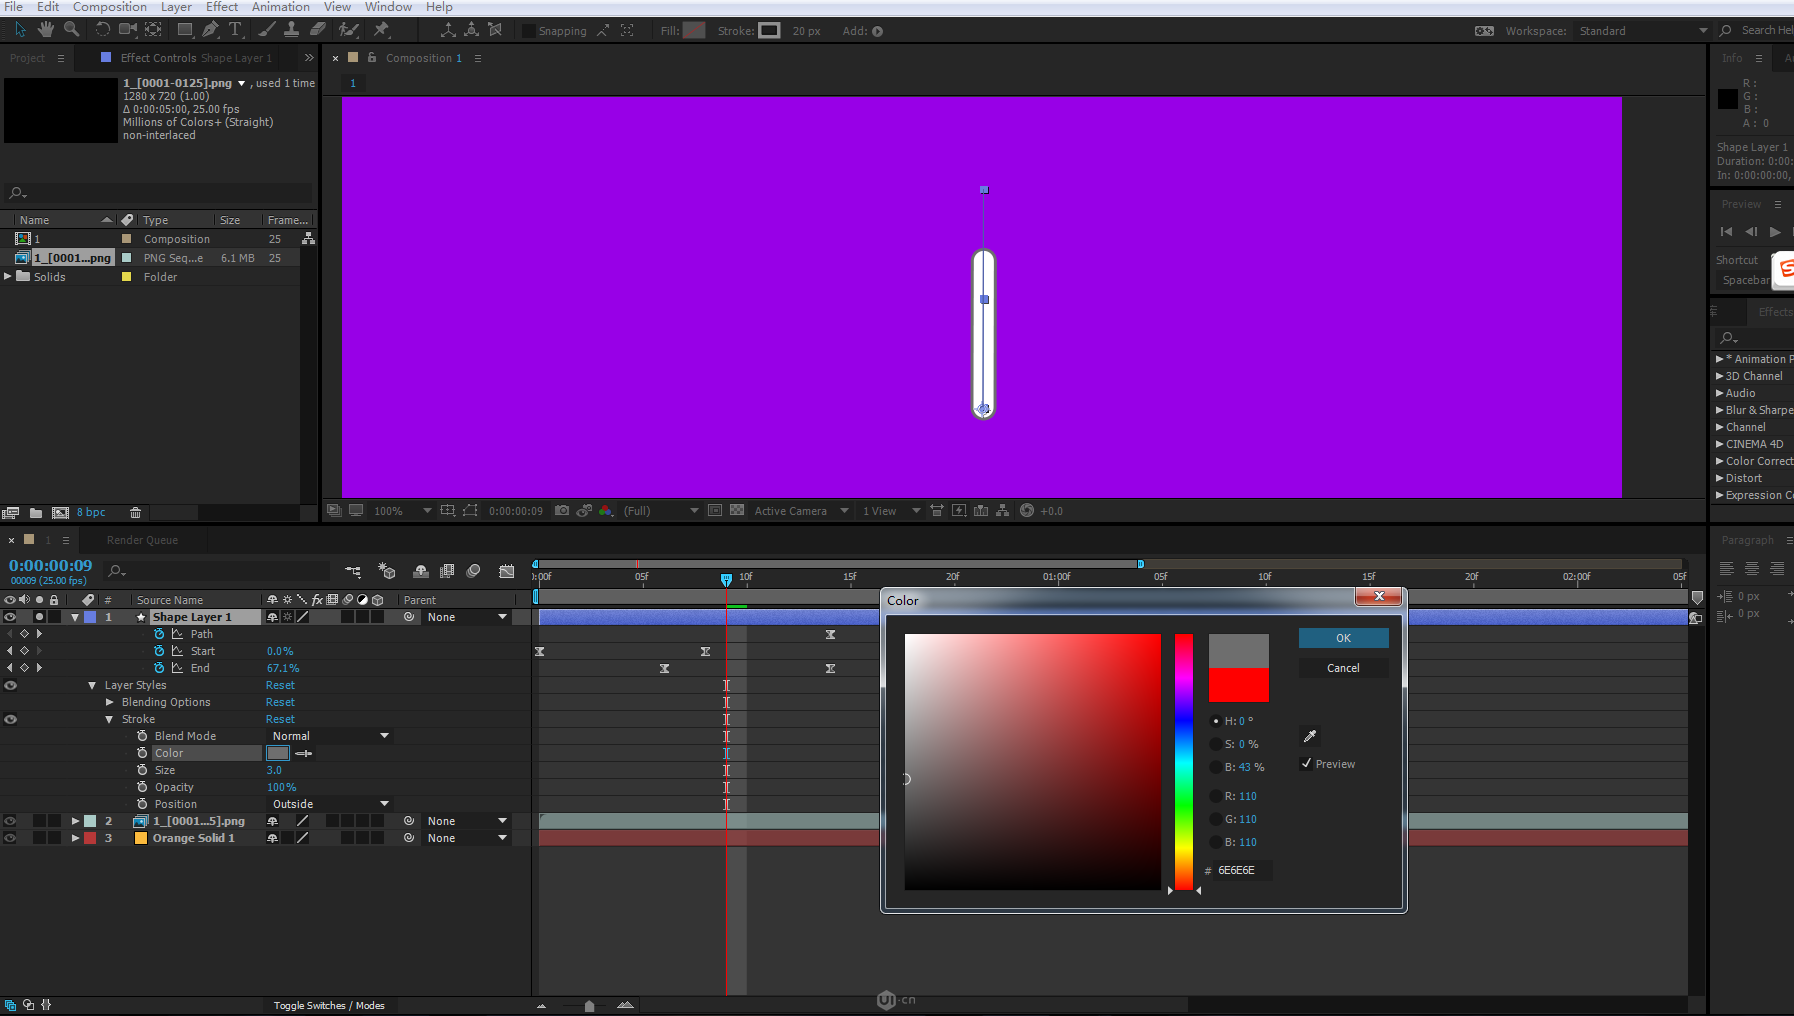Select the Hue radio button

(x=1216, y=721)
